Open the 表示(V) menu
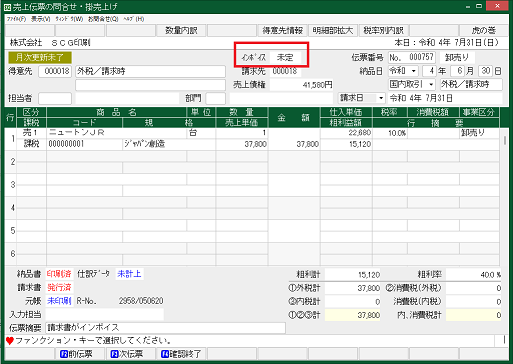513x364 pixels. [x=41, y=19]
